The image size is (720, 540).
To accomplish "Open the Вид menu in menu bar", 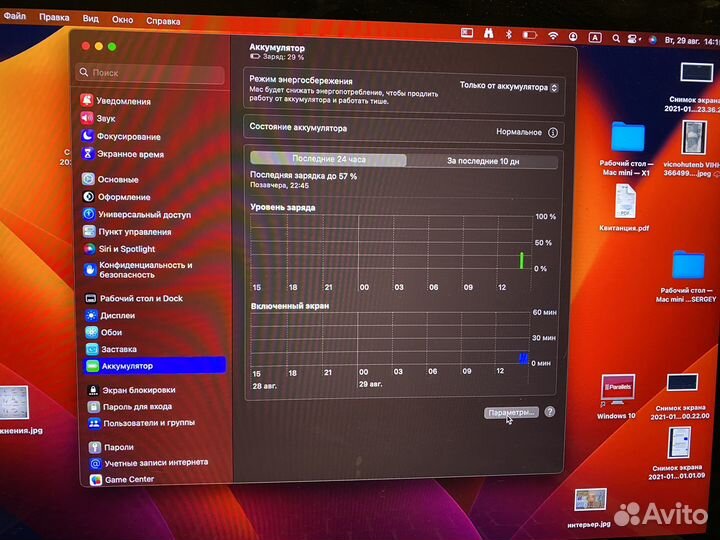I will click(x=90, y=19).
